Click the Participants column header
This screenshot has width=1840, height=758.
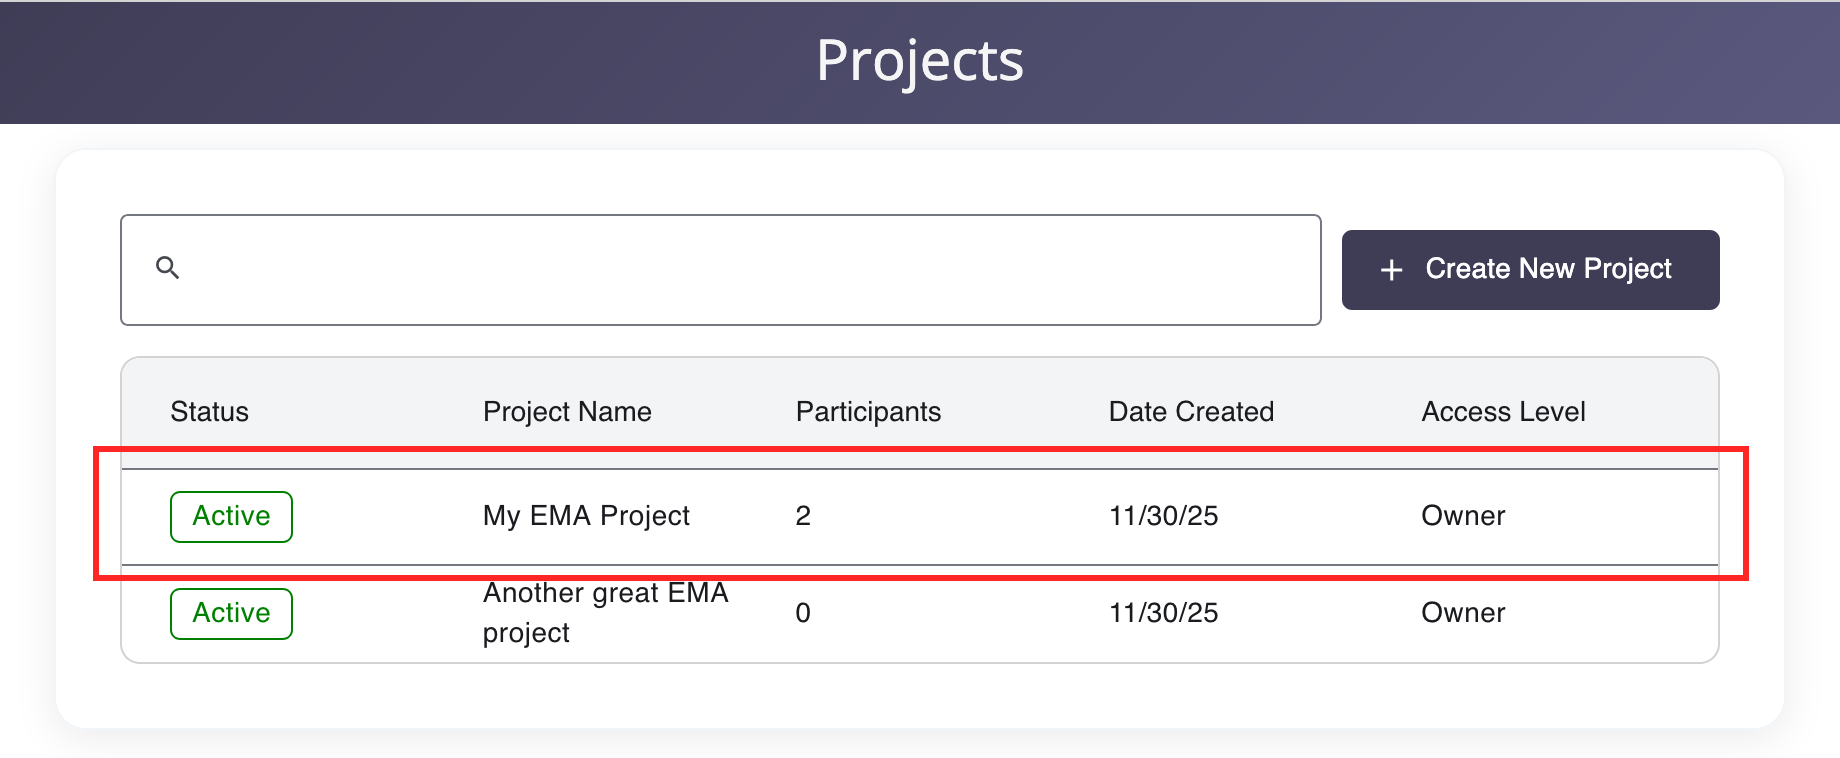[868, 411]
